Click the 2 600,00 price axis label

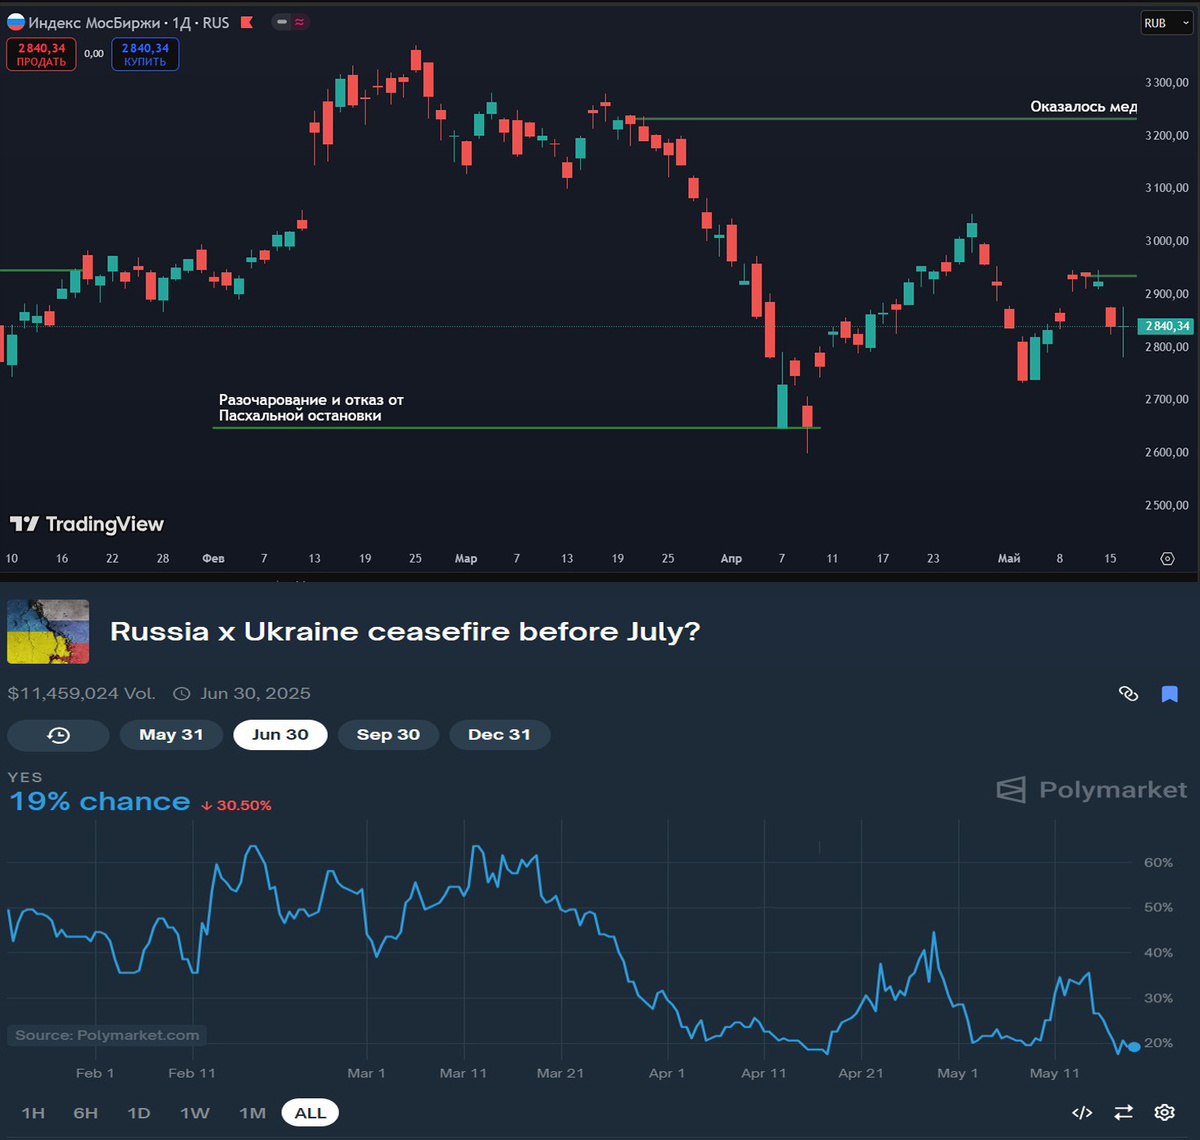pyautogui.click(x=1167, y=452)
